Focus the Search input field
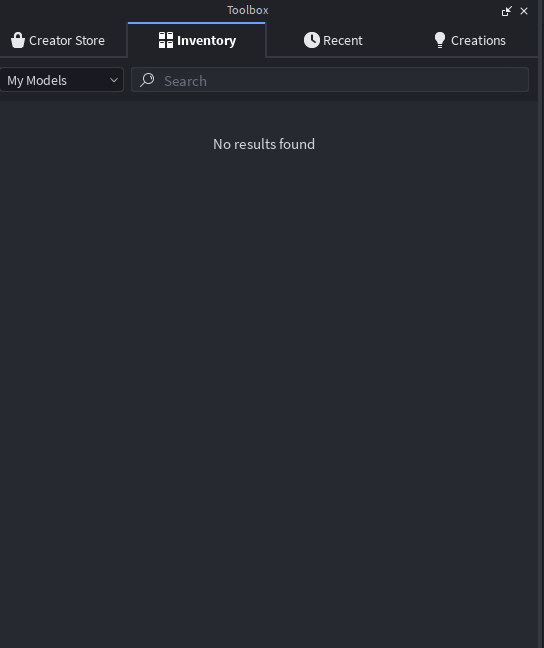 (330, 80)
